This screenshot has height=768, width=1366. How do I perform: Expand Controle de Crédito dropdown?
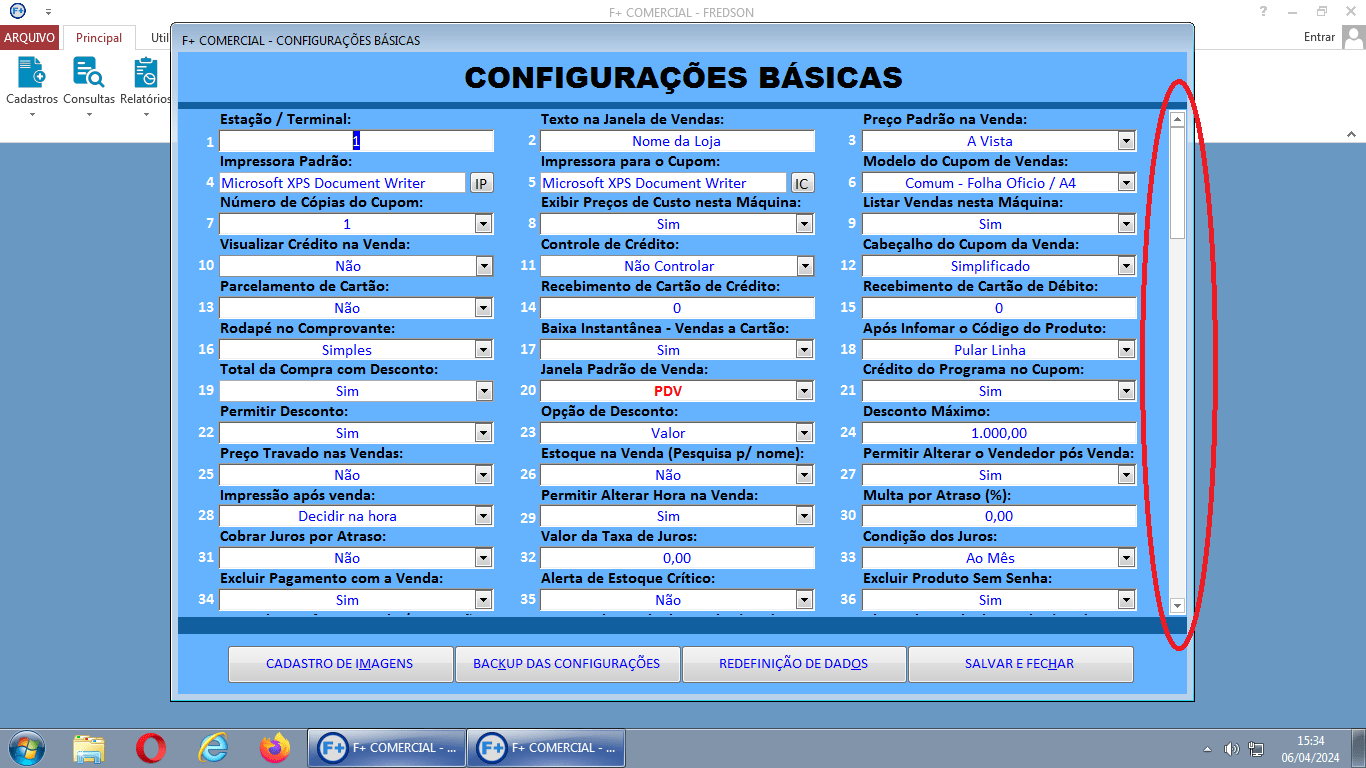click(805, 266)
